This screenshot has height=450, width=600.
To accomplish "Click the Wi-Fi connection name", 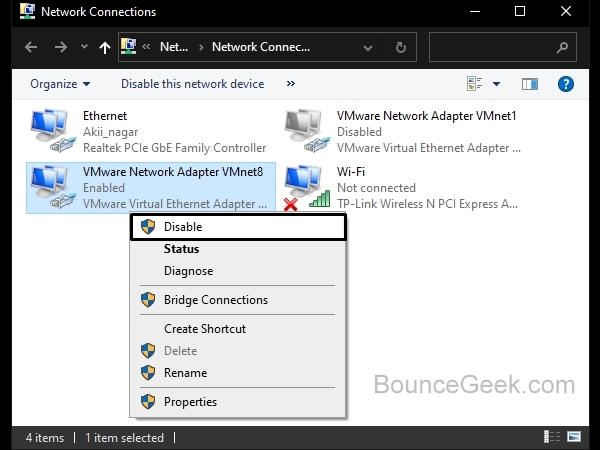I will (x=351, y=172).
